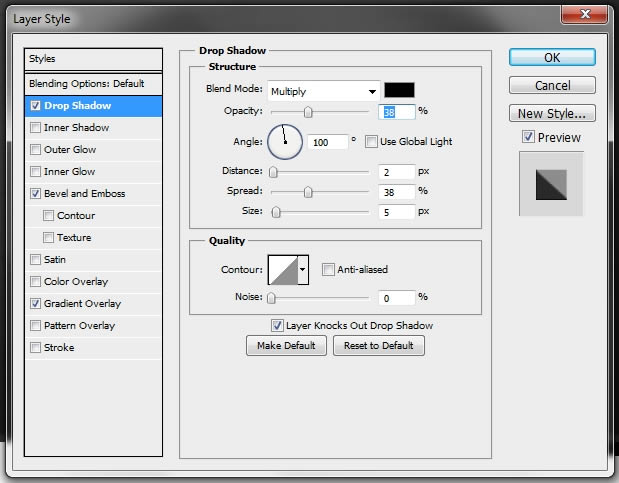Viewport: 619px width, 483px height.
Task: Enable the Stroke checkbox
Action: coord(36,348)
